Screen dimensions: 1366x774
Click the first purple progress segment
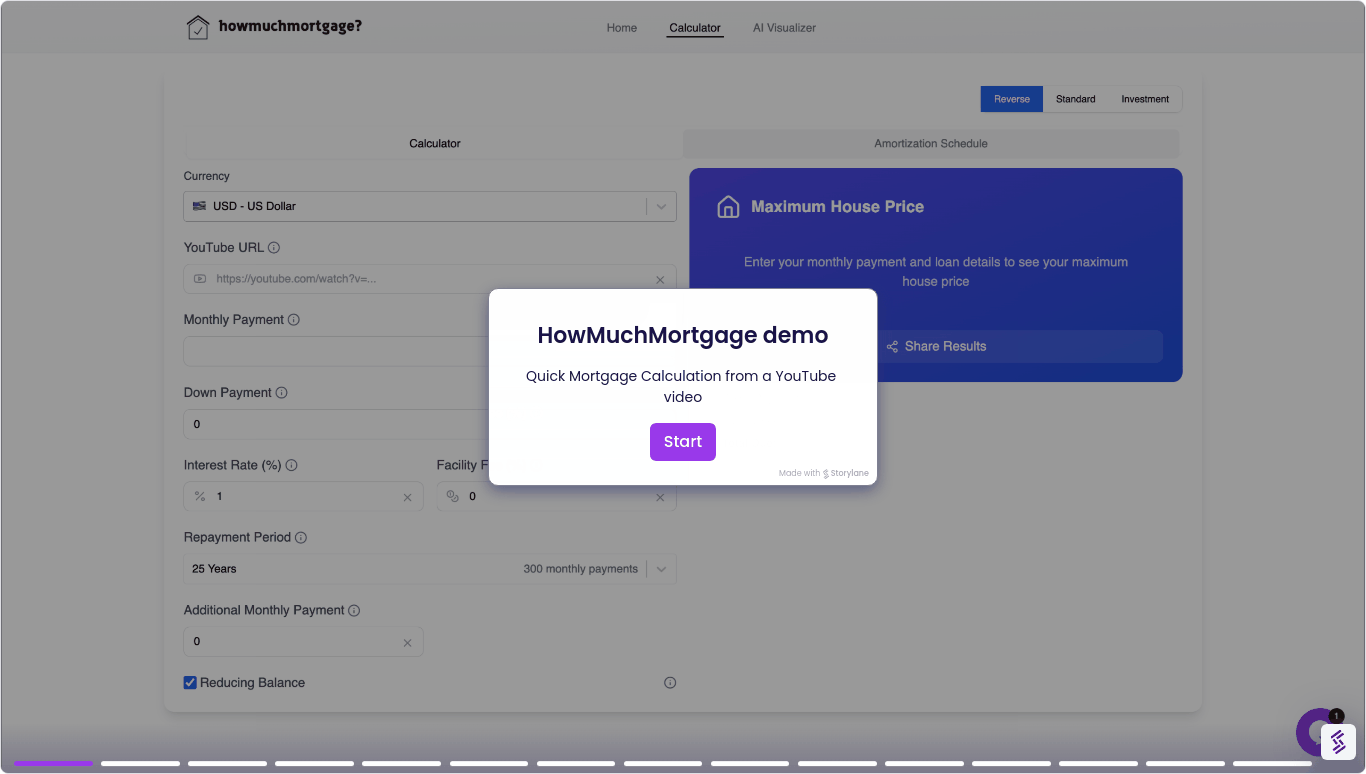point(53,763)
